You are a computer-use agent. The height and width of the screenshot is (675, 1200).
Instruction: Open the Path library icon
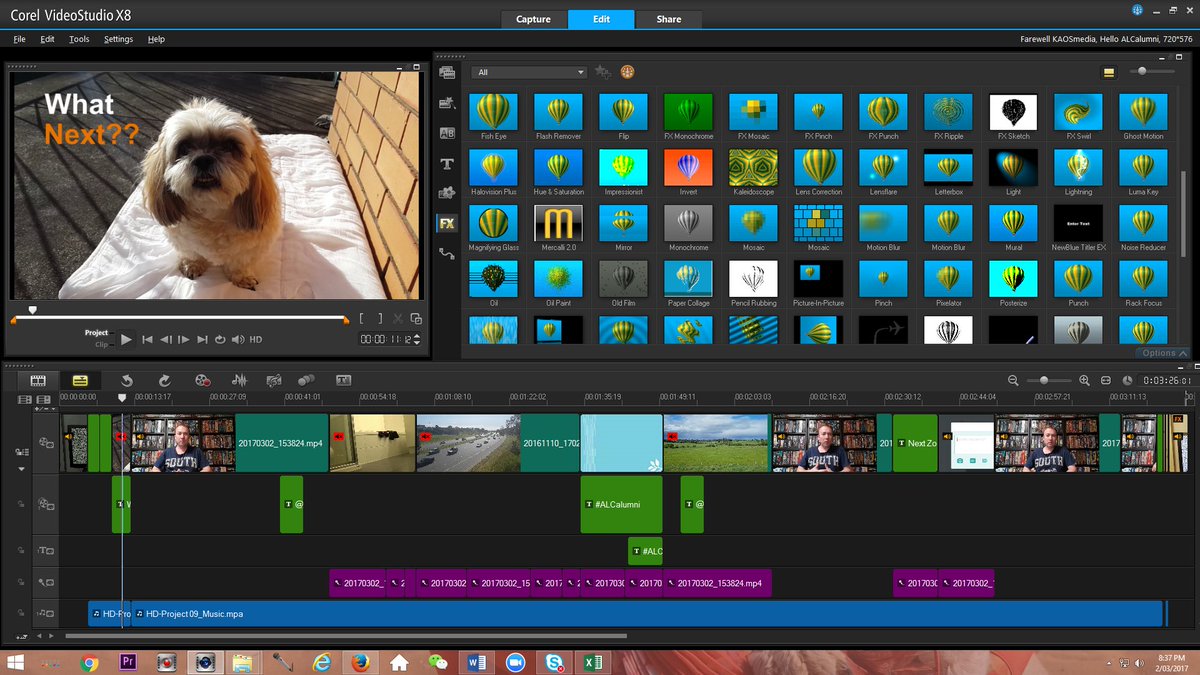[x=447, y=254]
